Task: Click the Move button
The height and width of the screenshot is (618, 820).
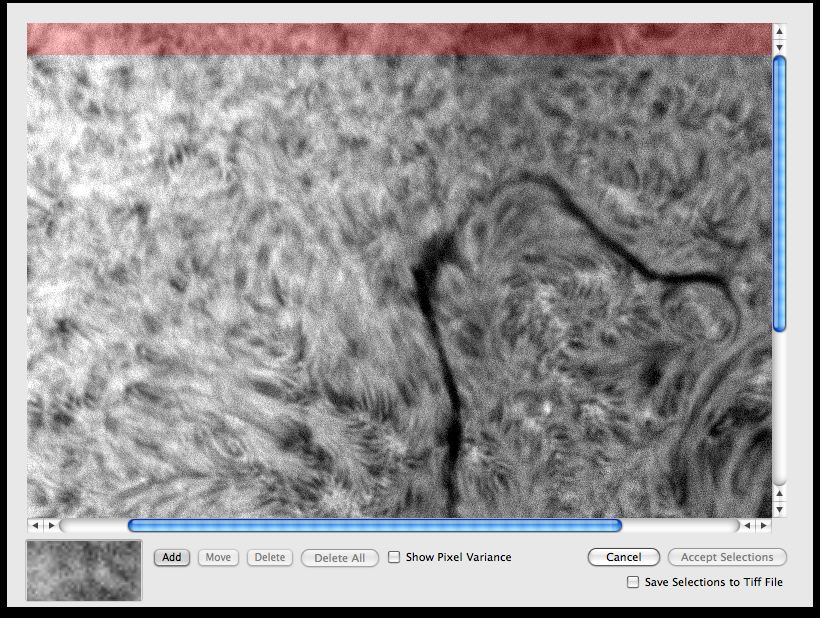Action: coord(218,557)
